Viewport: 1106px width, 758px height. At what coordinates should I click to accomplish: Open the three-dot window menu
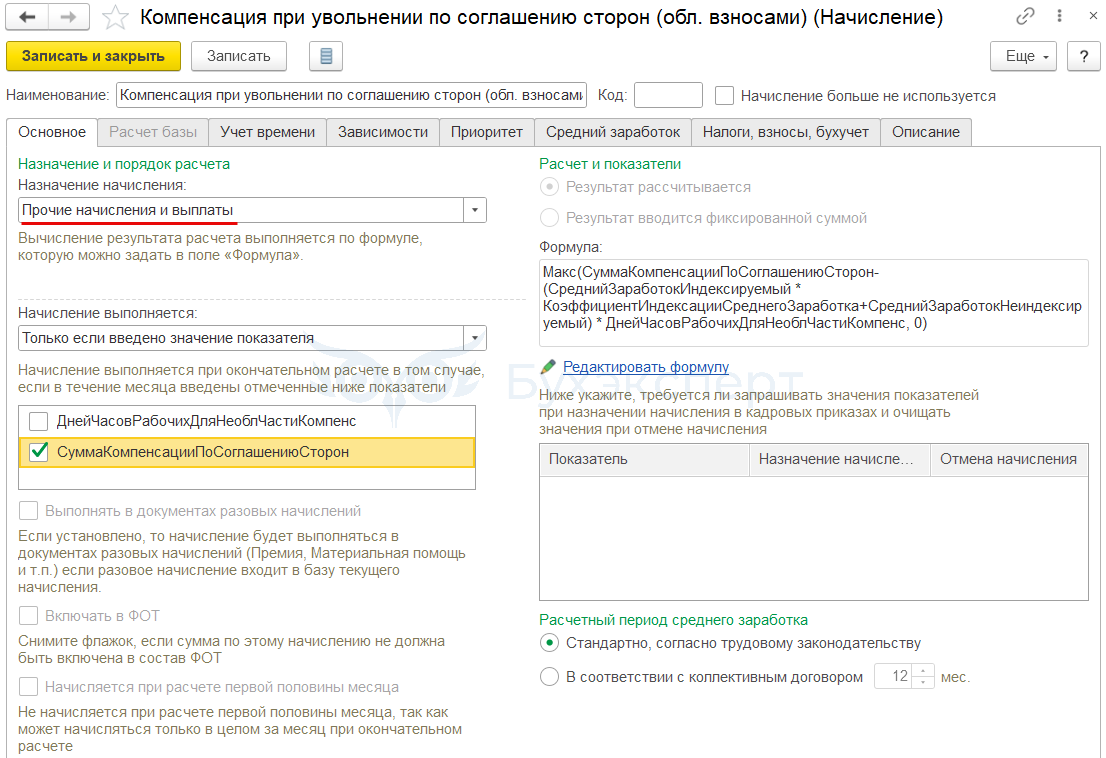[x=1059, y=16]
